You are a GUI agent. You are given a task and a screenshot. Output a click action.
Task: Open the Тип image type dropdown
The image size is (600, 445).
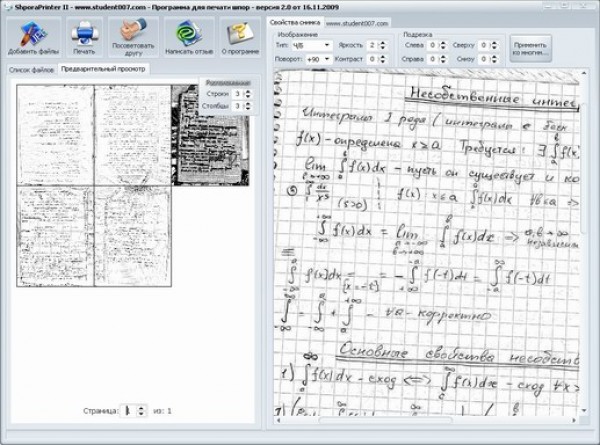[327, 45]
